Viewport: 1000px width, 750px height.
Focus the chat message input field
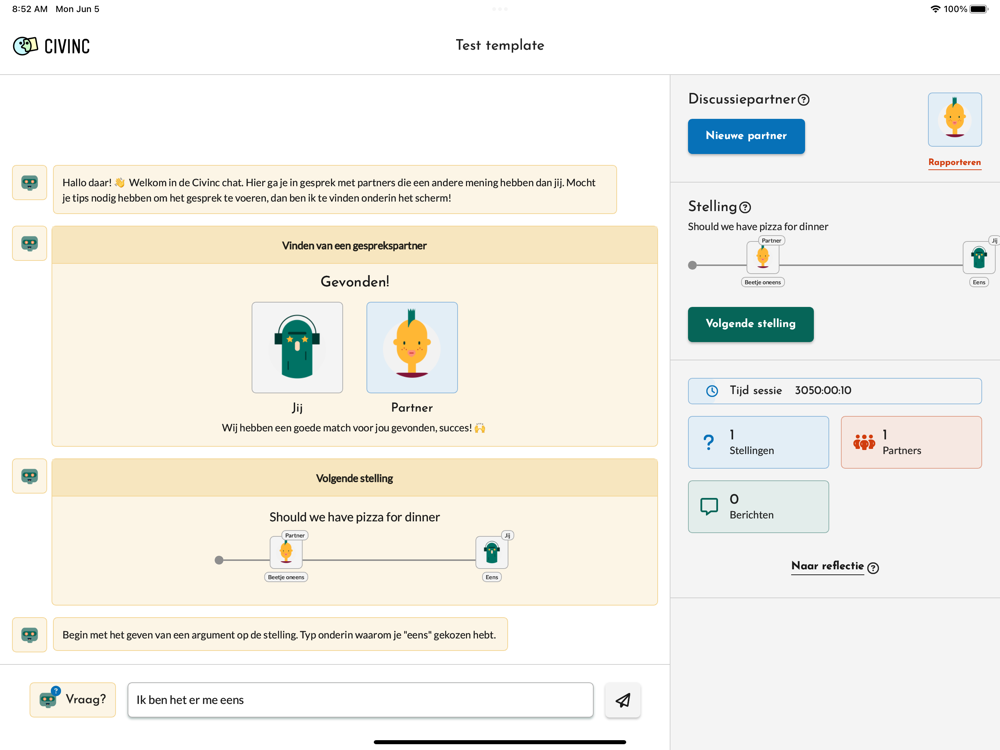(360, 700)
